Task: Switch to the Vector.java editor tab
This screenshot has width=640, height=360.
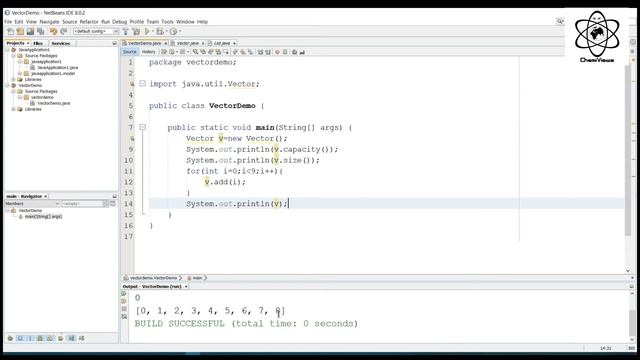Action: pos(188,43)
